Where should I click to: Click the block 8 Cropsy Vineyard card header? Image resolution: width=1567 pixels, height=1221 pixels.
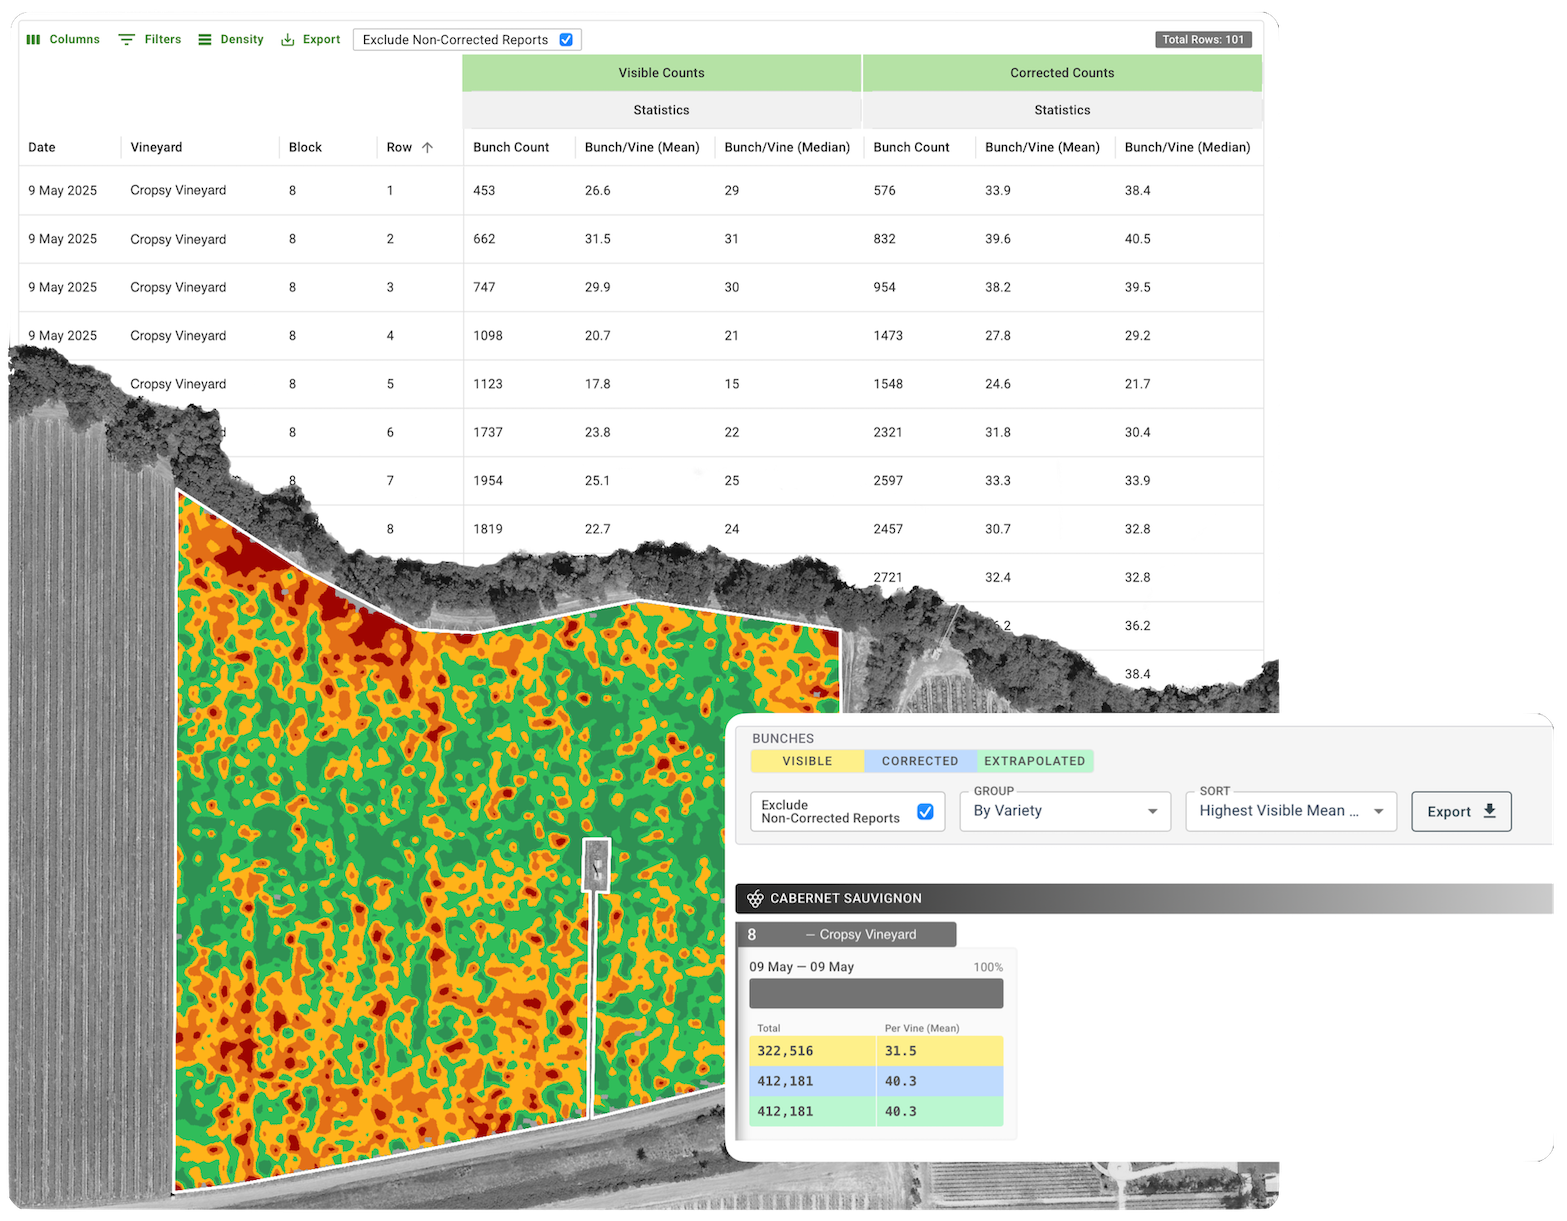point(846,935)
